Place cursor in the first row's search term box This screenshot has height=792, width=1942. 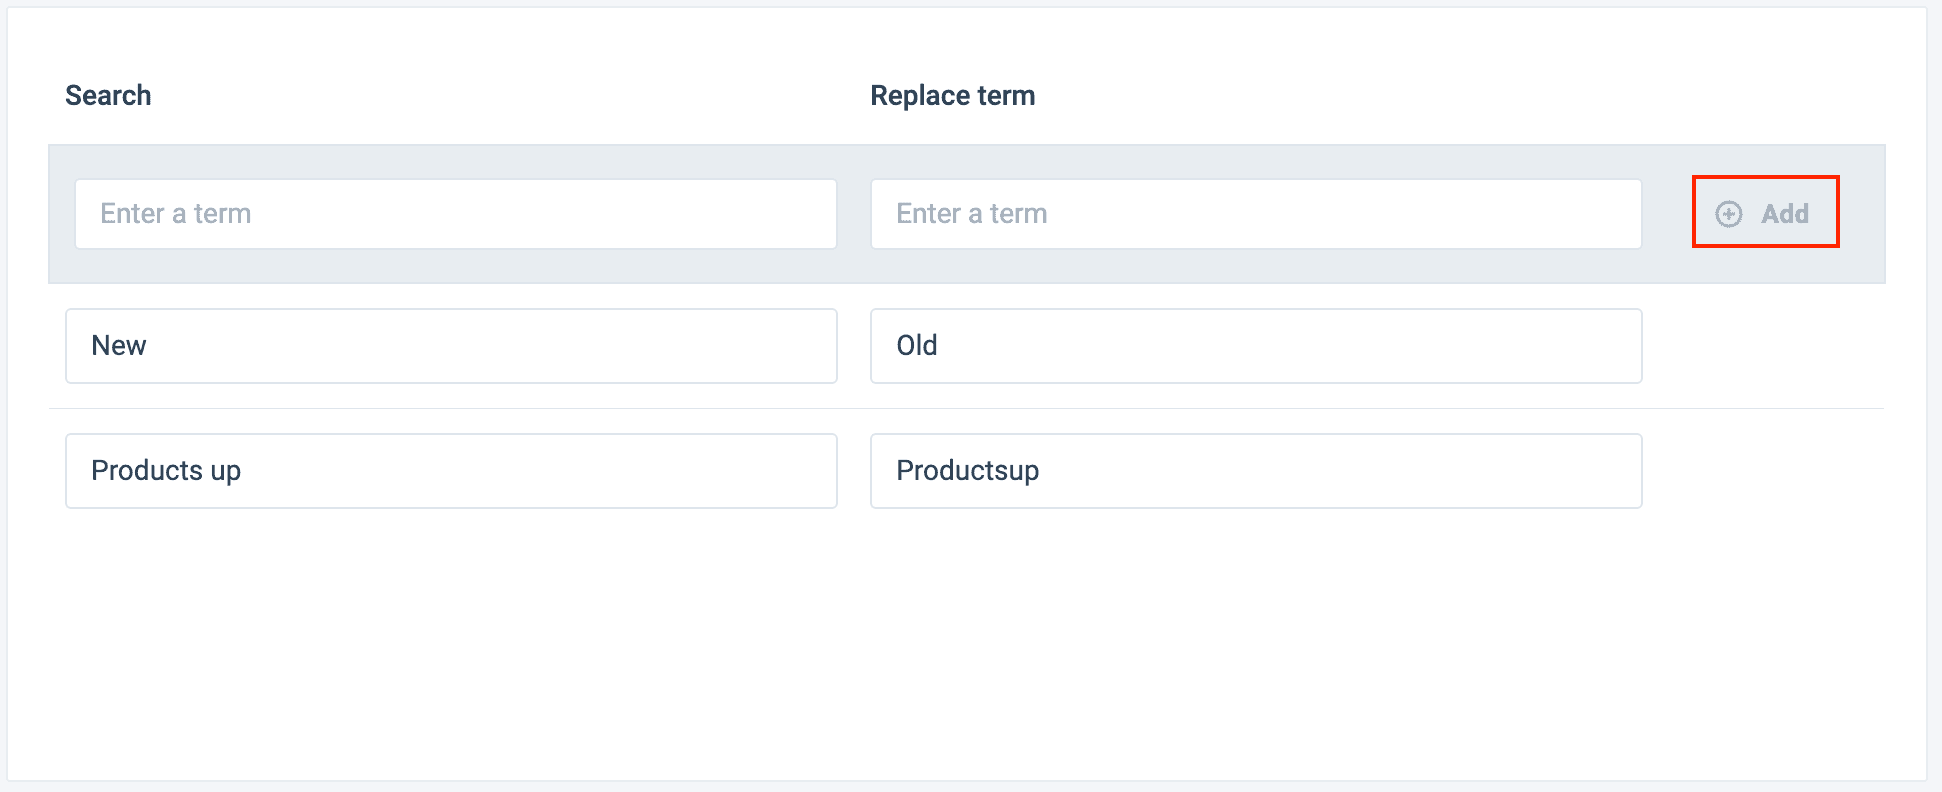[451, 346]
